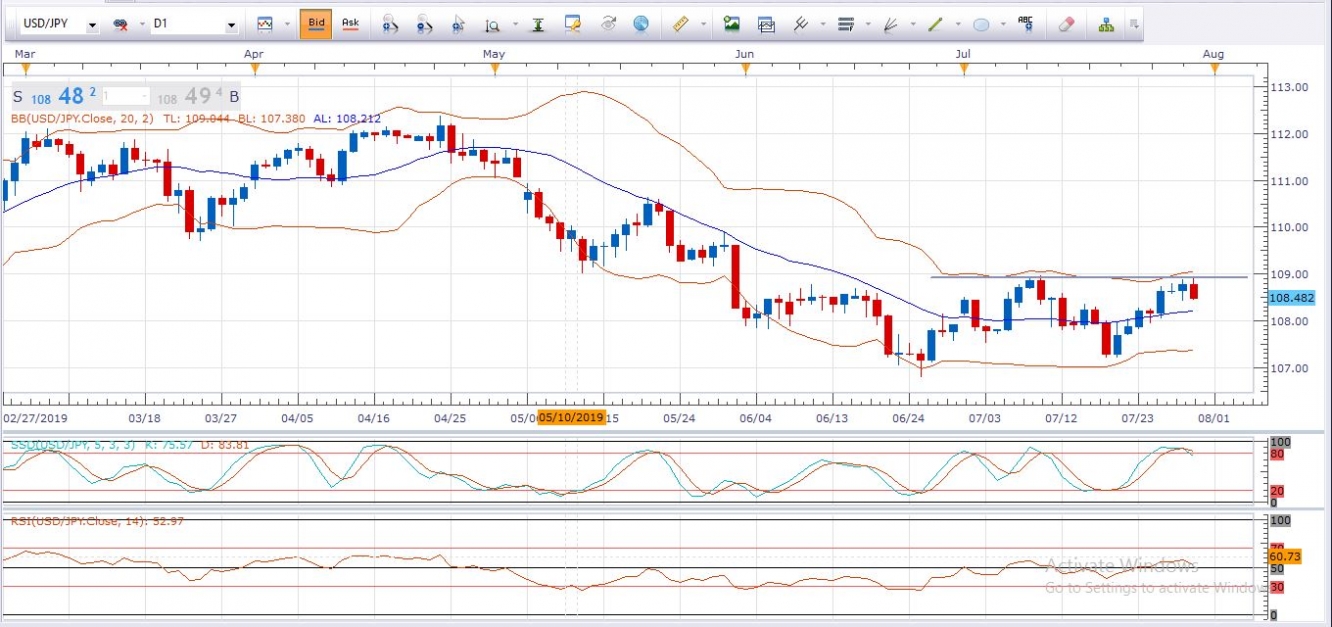
Task: Select the horizontal resistance line near 109.00
Action: click(1088, 277)
